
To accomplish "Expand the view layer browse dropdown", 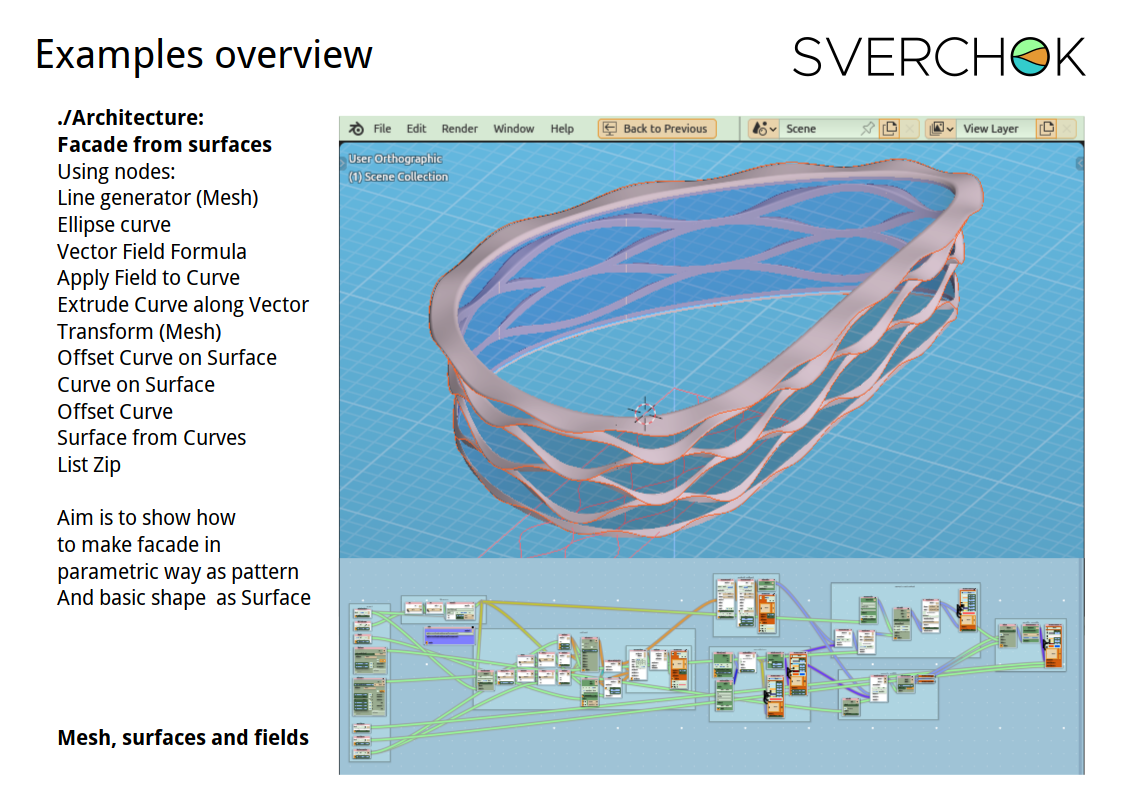I will tap(941, 129).
